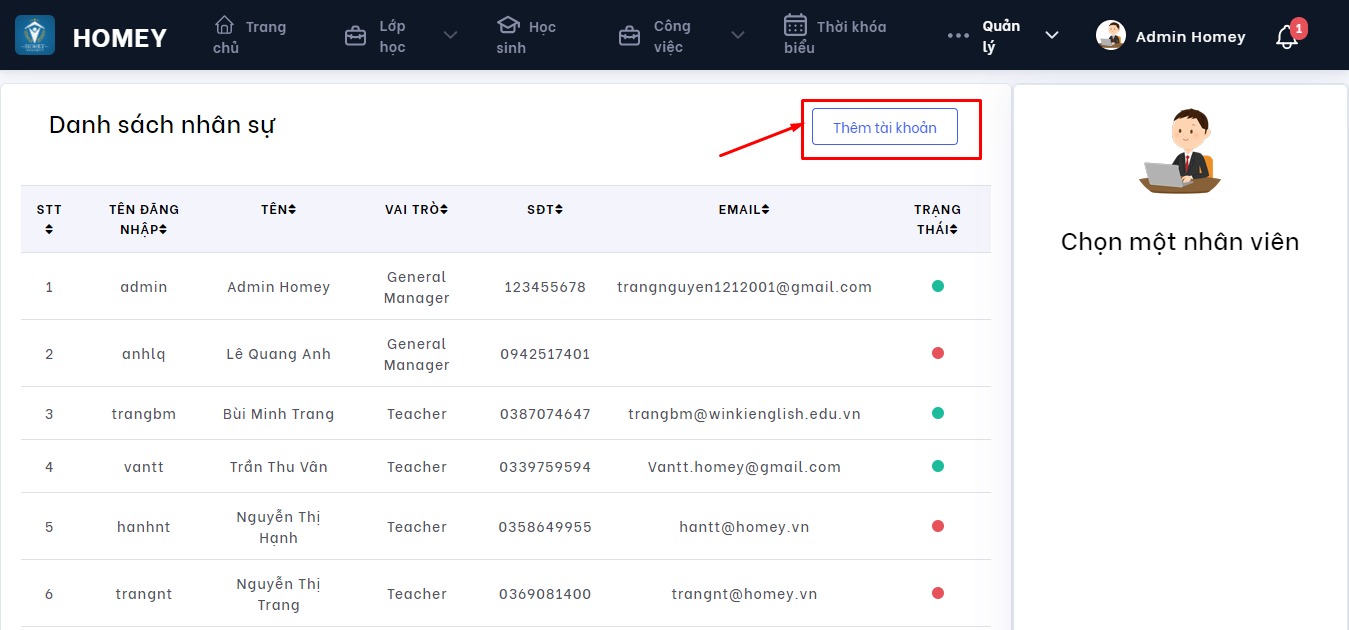Click the notification bell icon
Viewport: 1349px width, 630px height.
pos(1287,37)
